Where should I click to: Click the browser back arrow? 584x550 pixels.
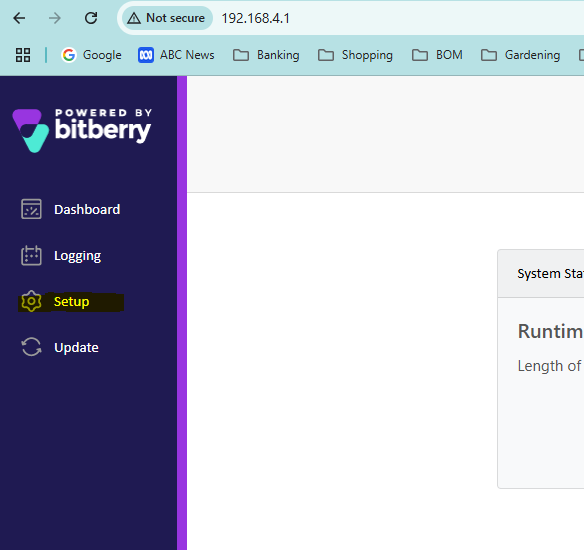(x=19, y=18)
